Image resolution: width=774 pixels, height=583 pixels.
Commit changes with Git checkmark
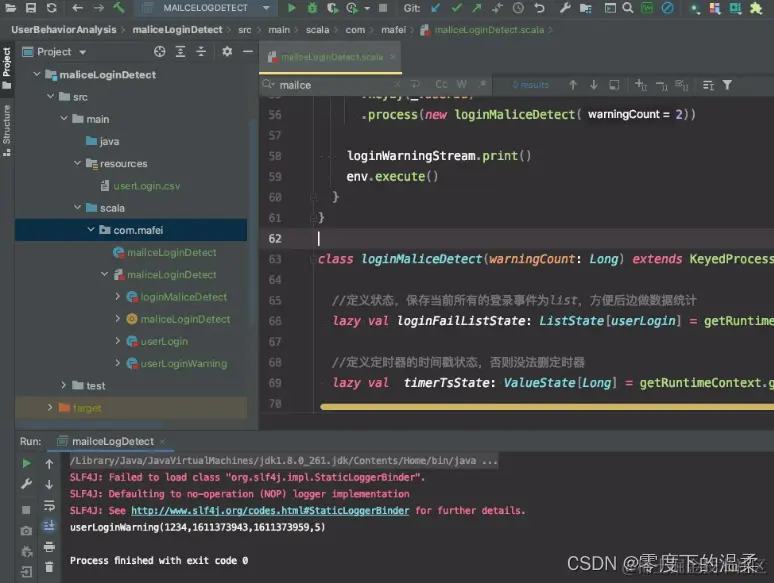[457, 7]
